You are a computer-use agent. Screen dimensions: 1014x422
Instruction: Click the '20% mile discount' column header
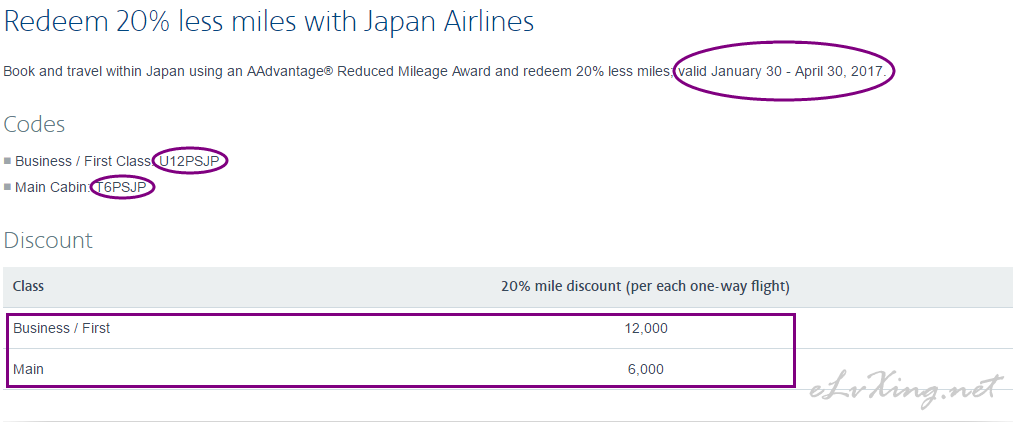pyautogui.click(x=645, y=286)
